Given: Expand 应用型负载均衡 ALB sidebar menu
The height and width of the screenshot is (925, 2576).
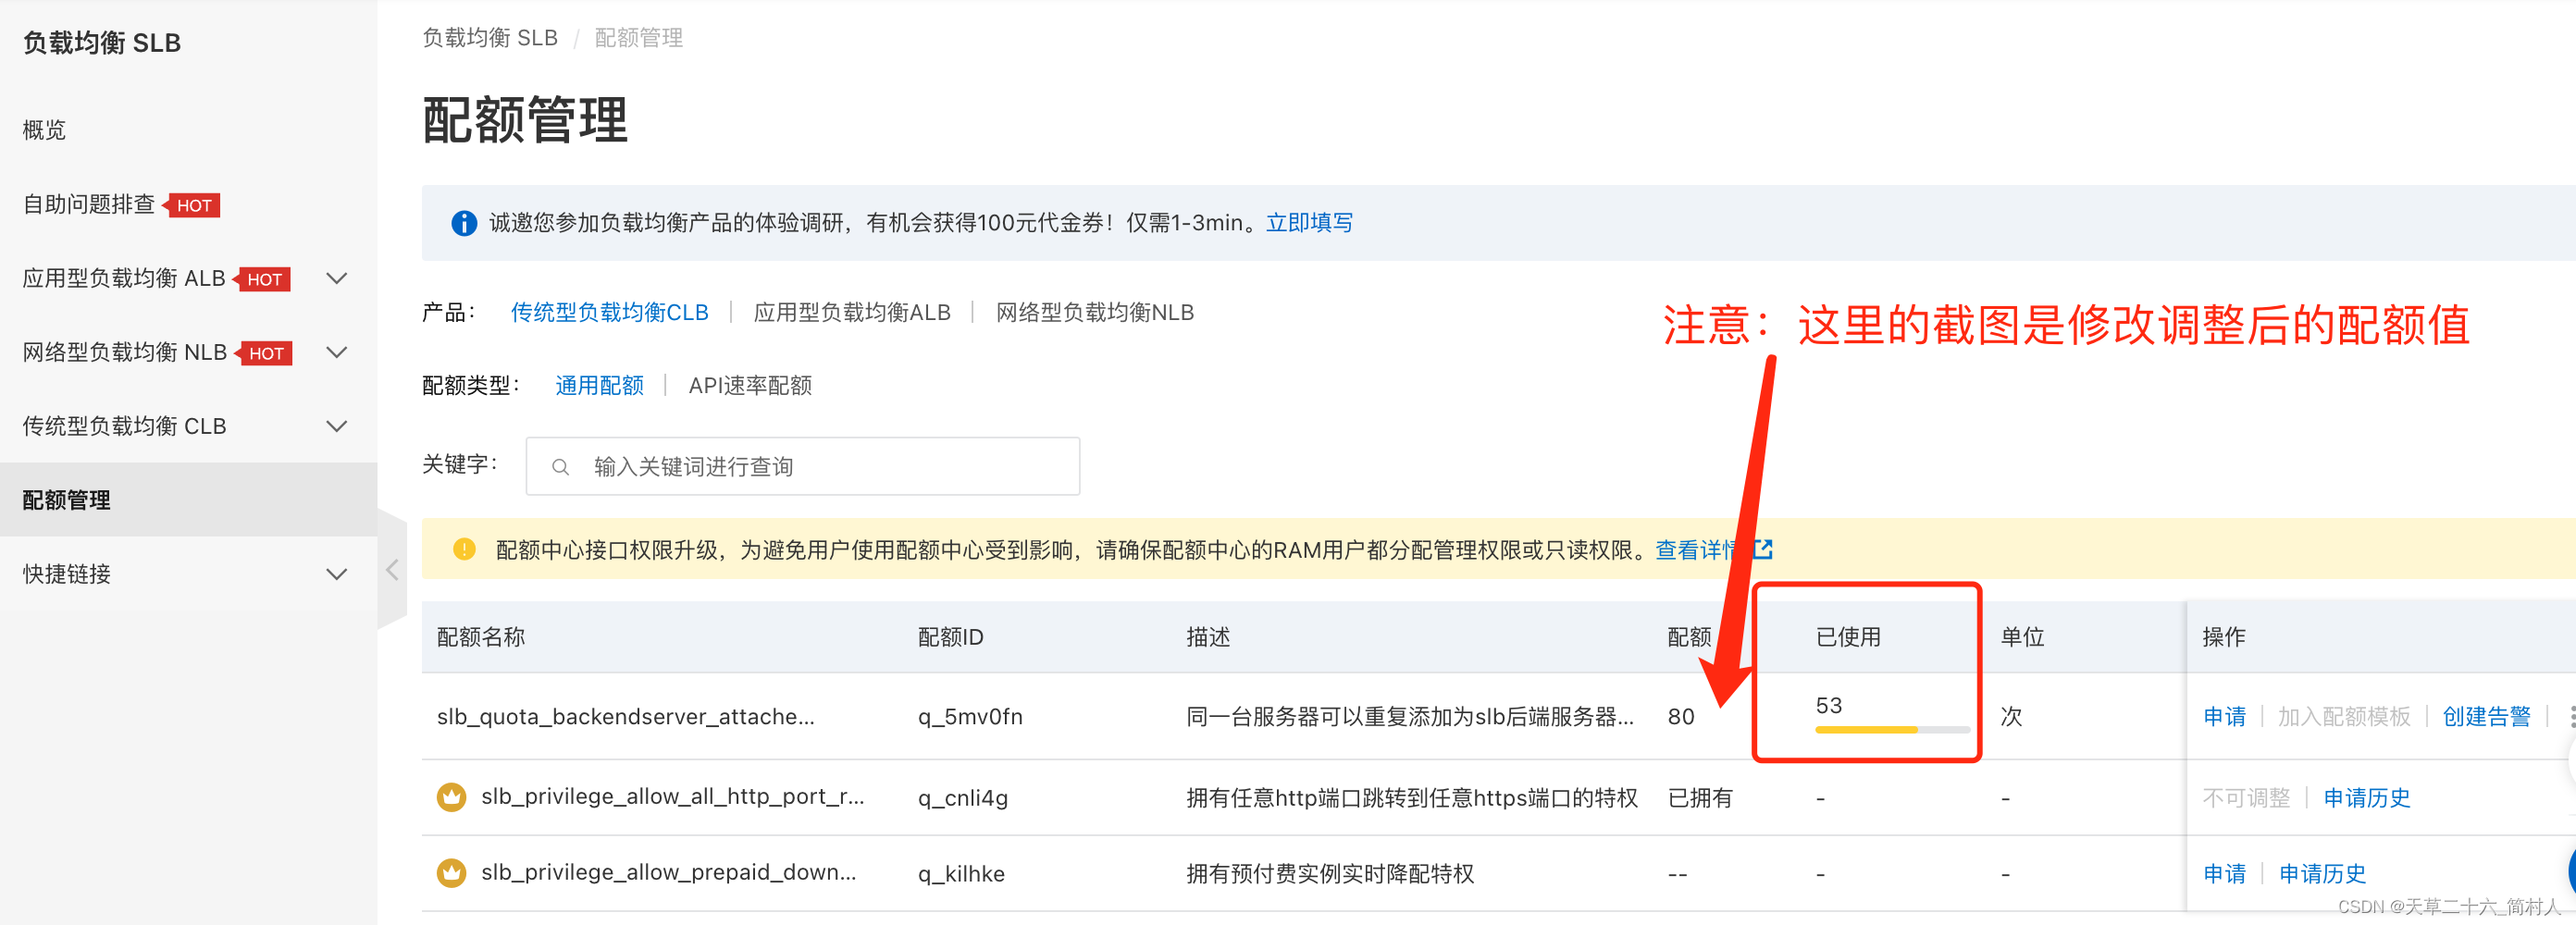Looking at the screenshot, I should [x=338, y=278].
